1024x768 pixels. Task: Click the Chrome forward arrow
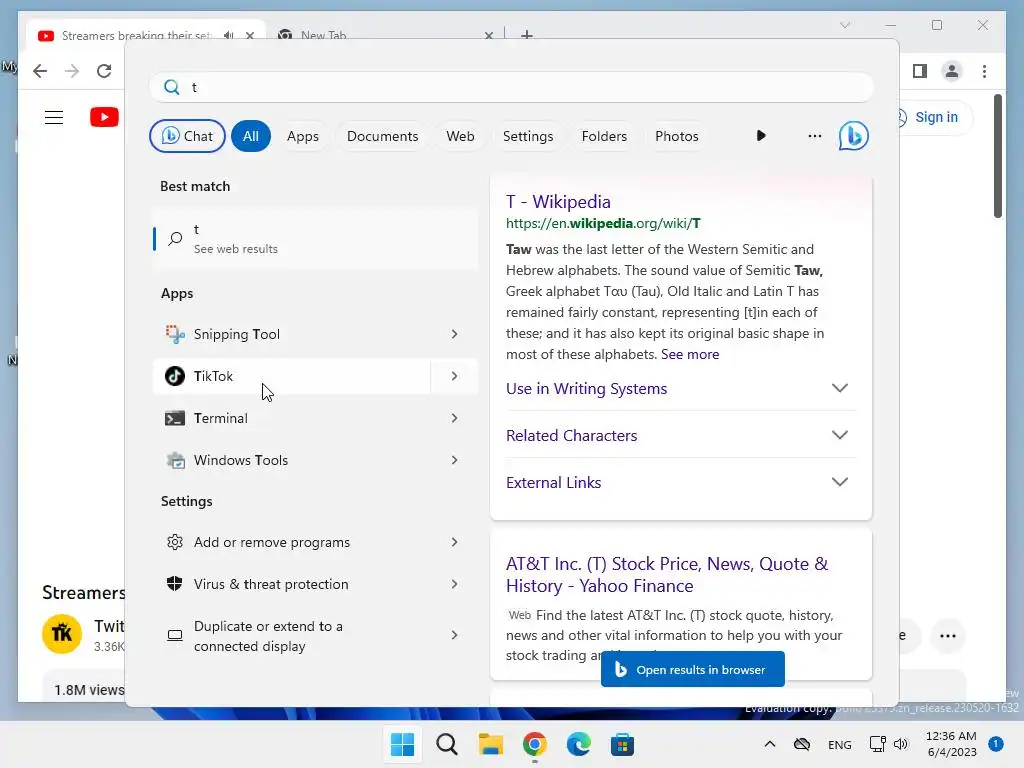click(72, 71)
